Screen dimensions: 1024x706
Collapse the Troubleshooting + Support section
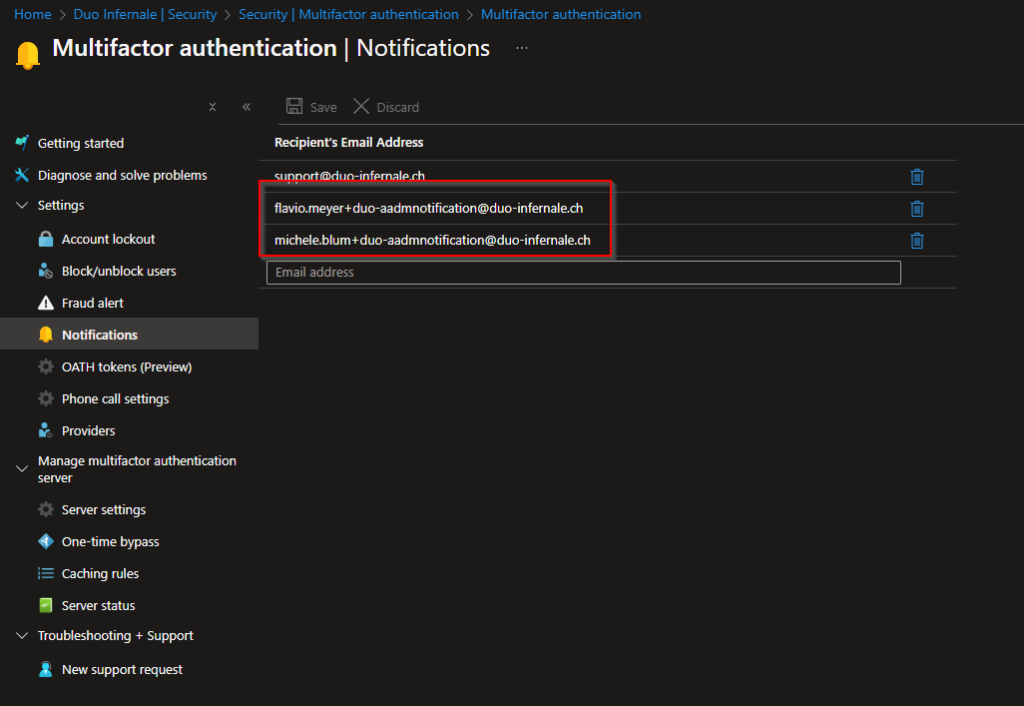point(22,635)
